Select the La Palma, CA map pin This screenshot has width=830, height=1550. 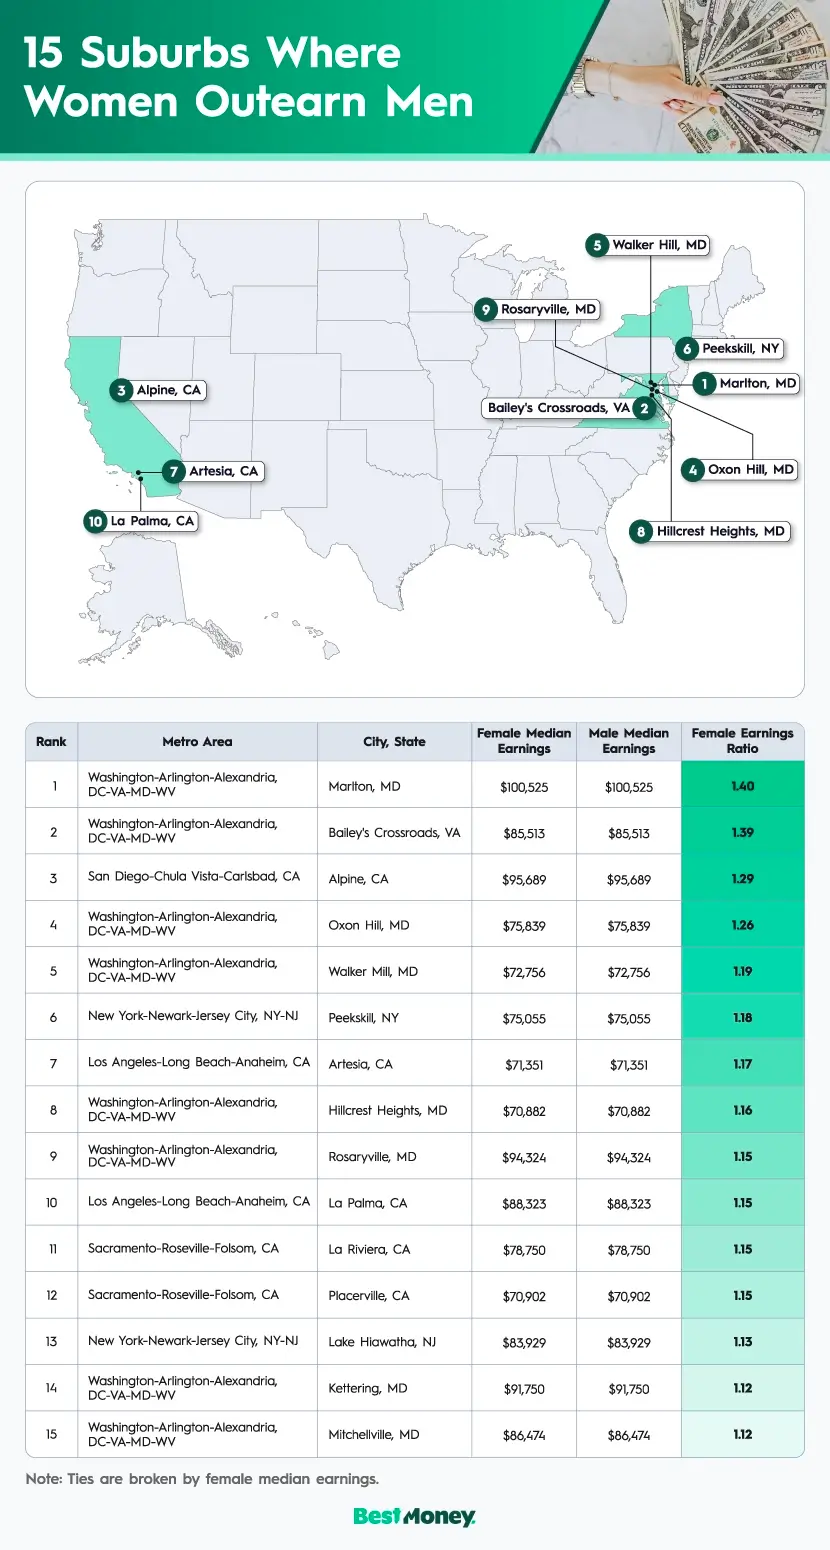click(x=96, y=521)
